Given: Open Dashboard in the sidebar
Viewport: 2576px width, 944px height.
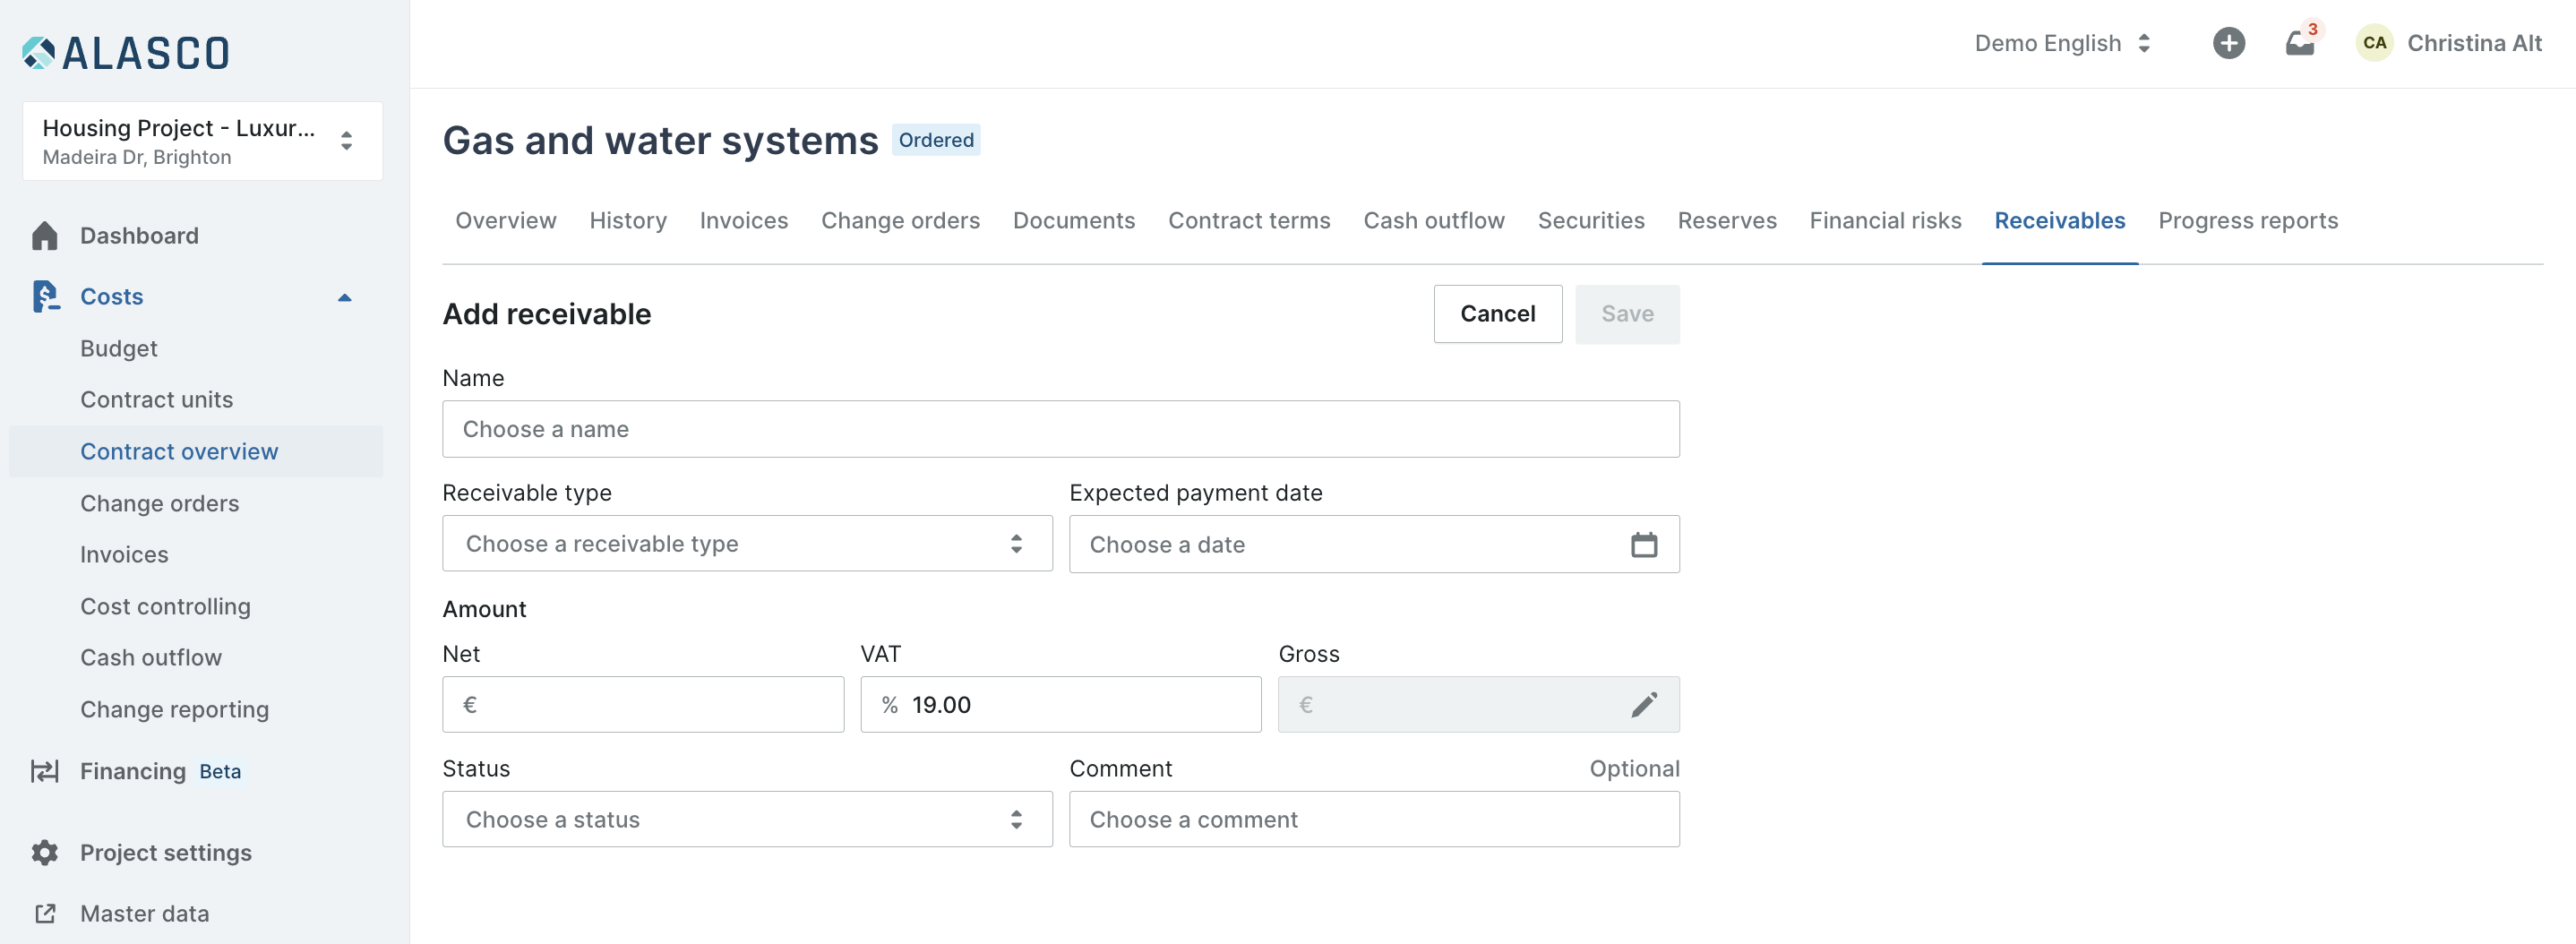Looking at the screenshot, I should (139, 236).
